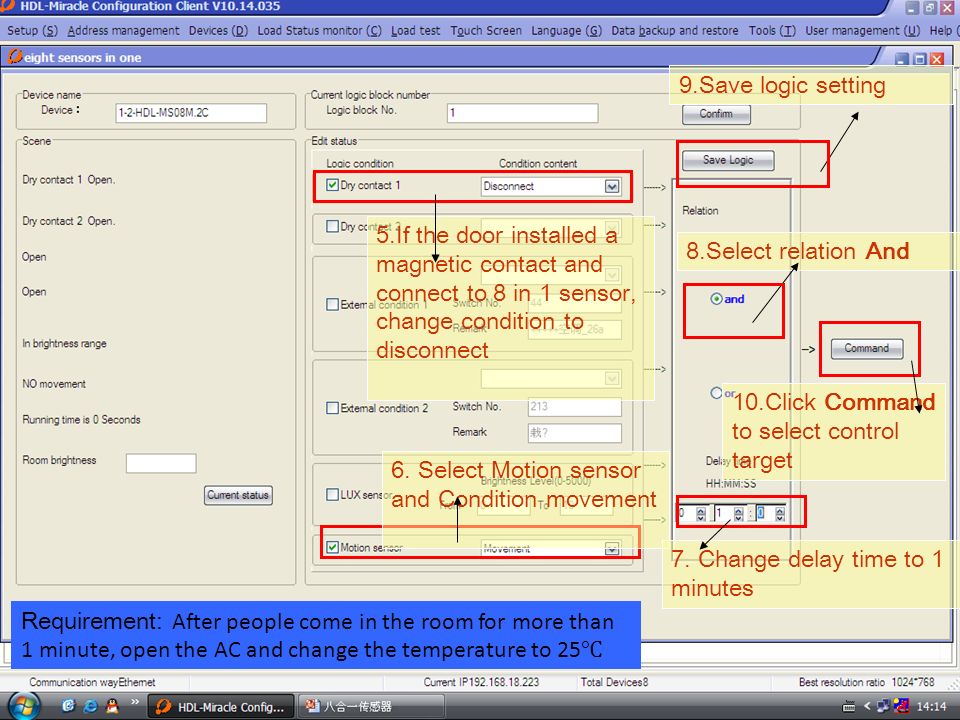
Task: Click 'Running time is 0 Seconds' text
Action: coord(81,419)
